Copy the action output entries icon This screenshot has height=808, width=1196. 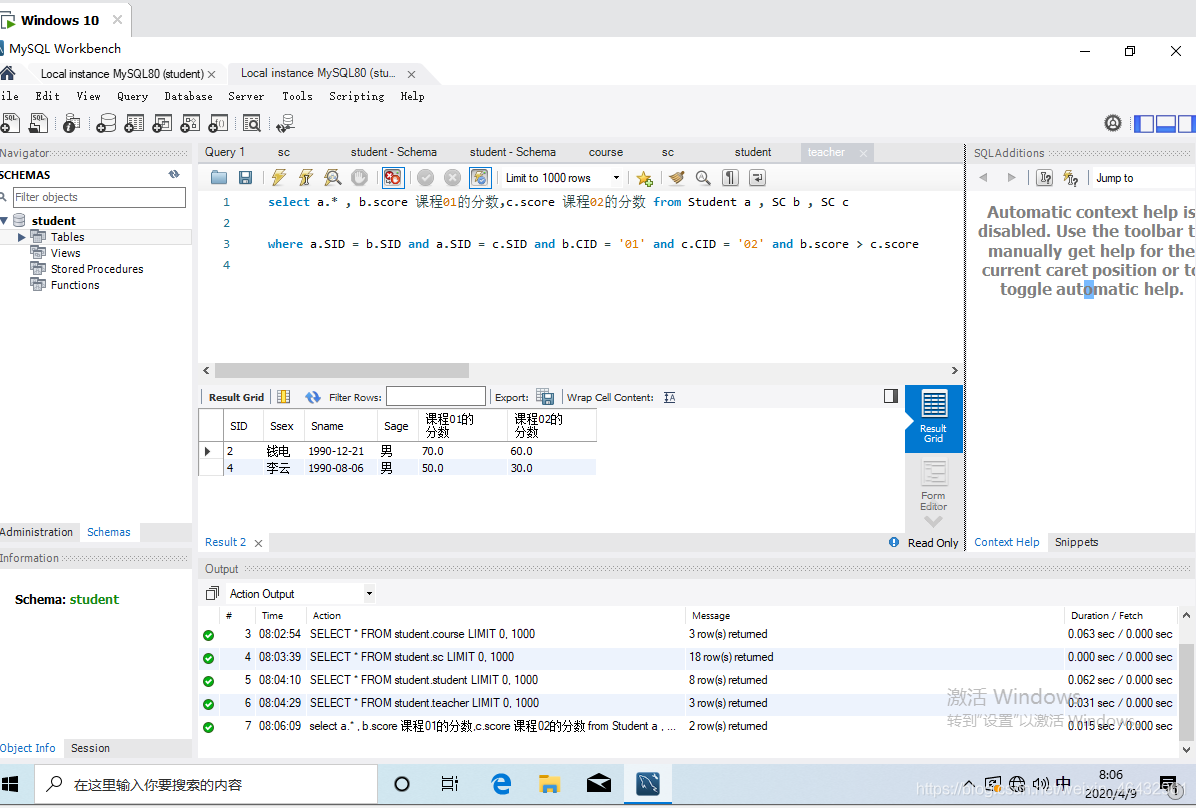[213, 594]
